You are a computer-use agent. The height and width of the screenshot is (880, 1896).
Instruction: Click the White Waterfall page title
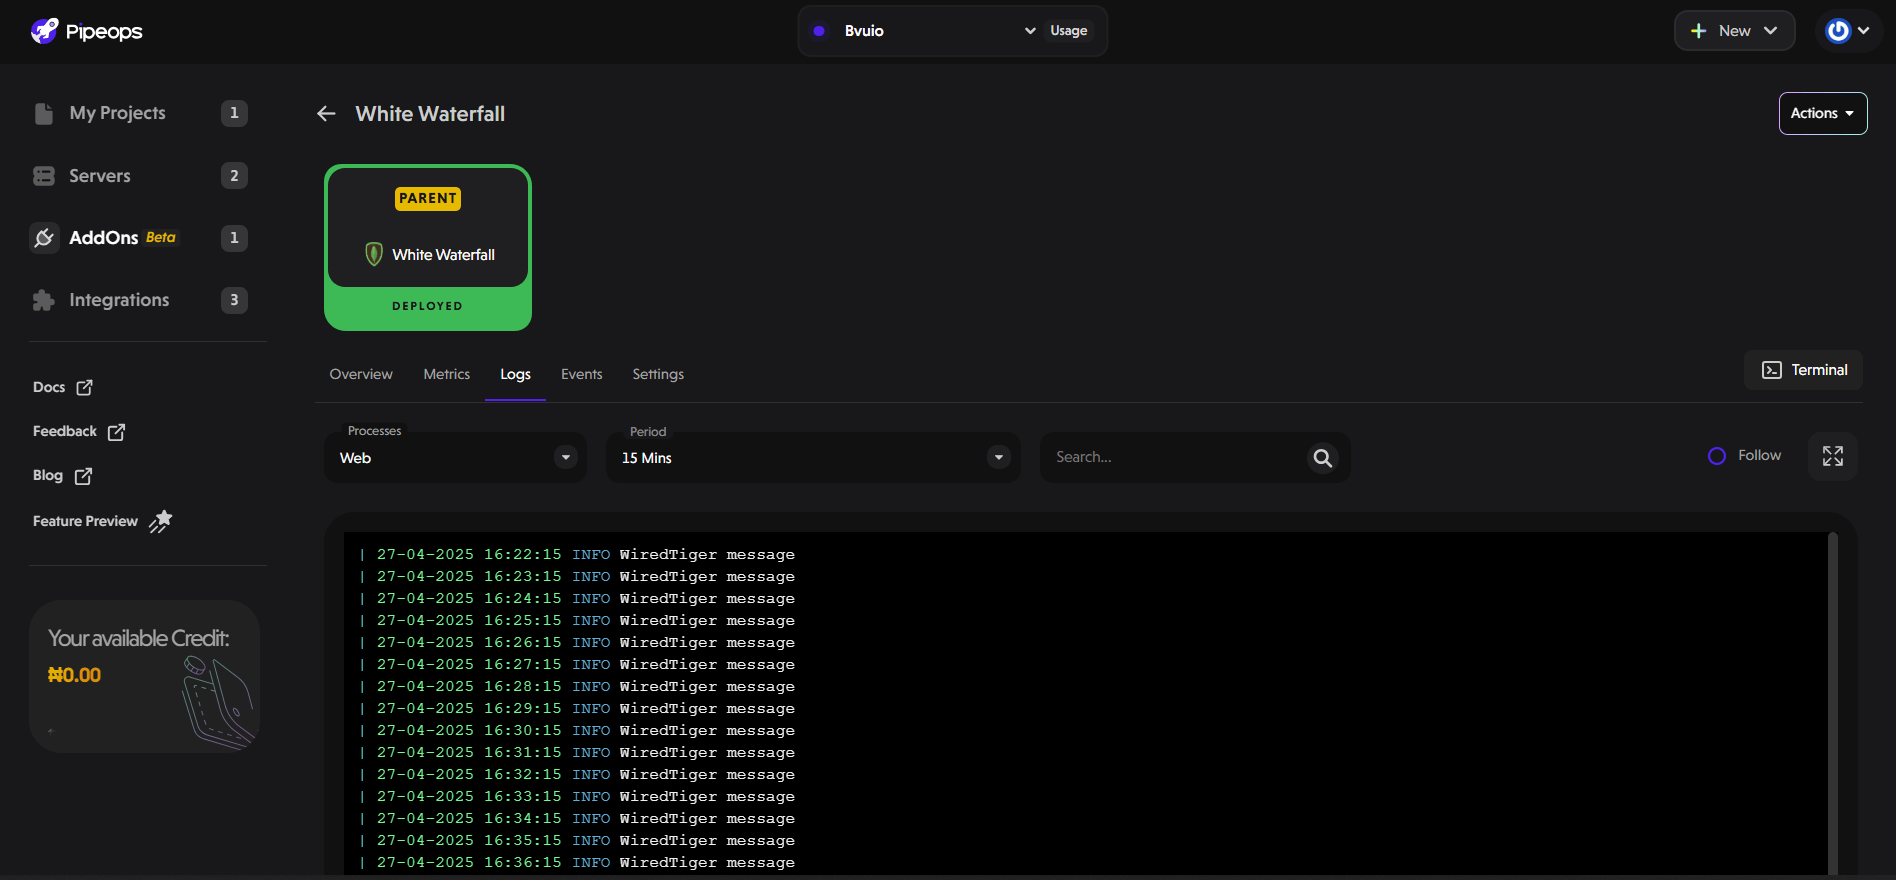pos(430,114)
